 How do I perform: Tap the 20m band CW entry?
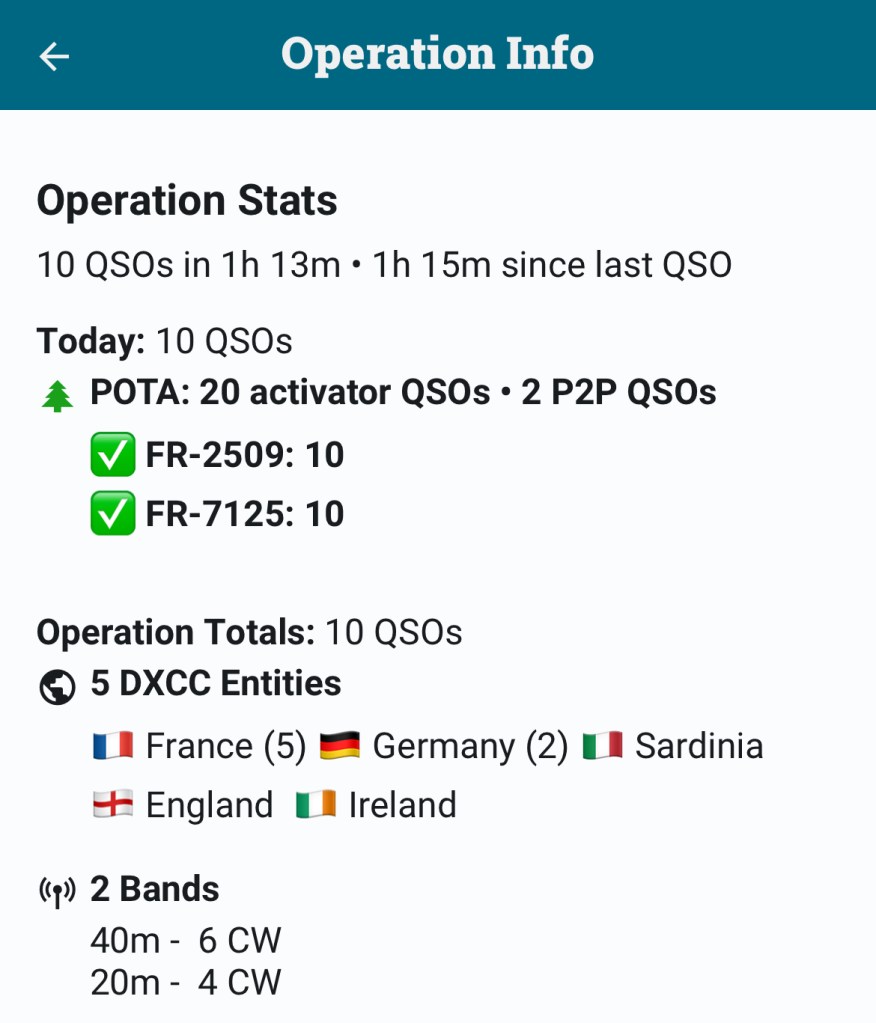click(x=186, y=982)
